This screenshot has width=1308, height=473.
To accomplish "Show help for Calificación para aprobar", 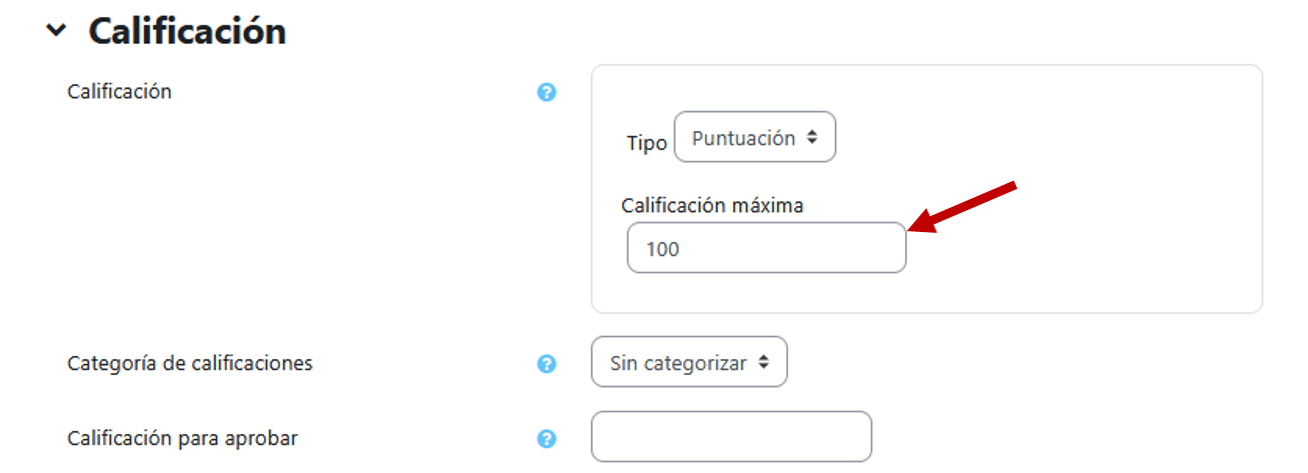I will (x=546, y=439).
